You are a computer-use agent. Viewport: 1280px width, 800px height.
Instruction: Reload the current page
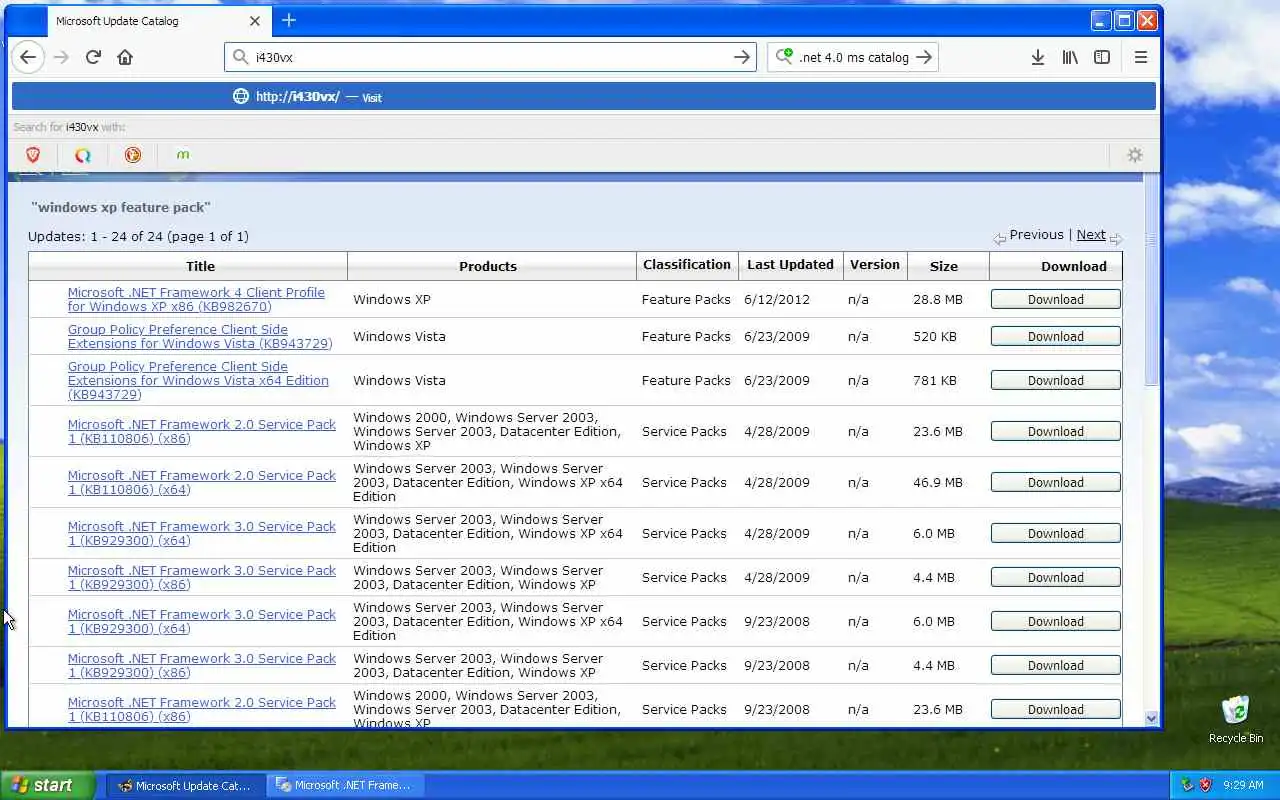coord(93,57)
